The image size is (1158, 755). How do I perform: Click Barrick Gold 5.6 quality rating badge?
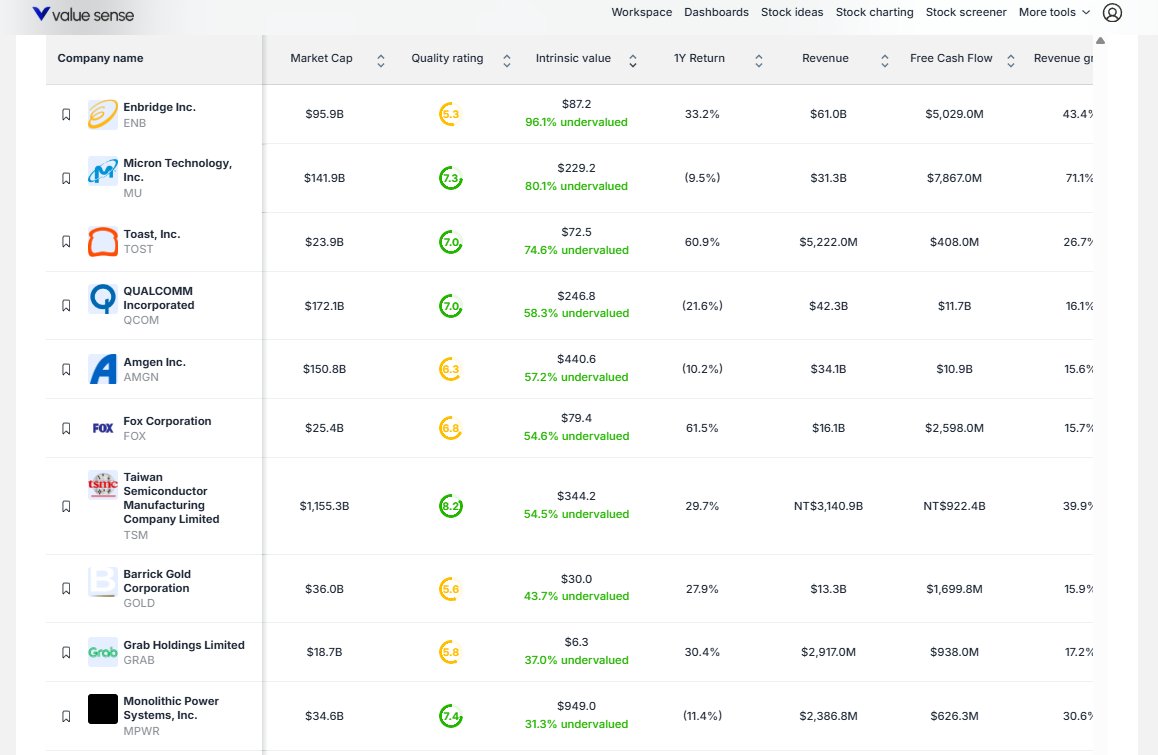point(450,589)
